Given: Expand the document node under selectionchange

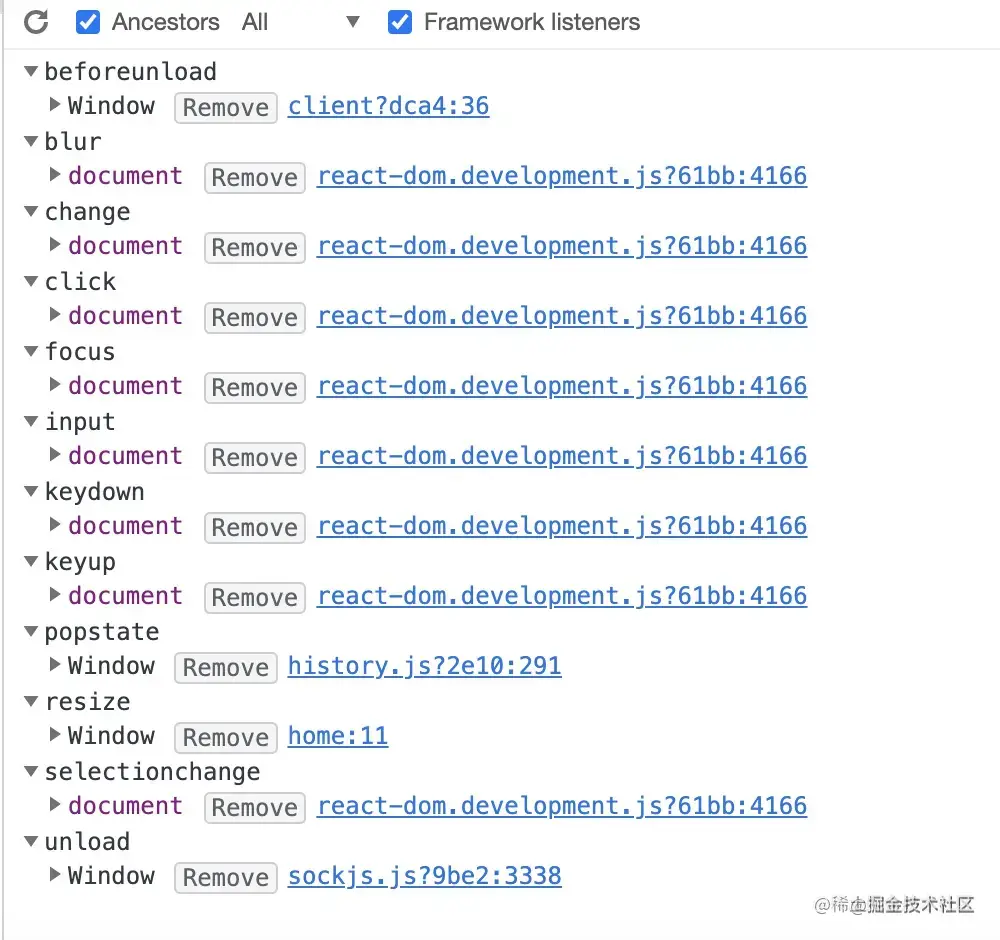Looking at the screenshot, I should 55,806.
